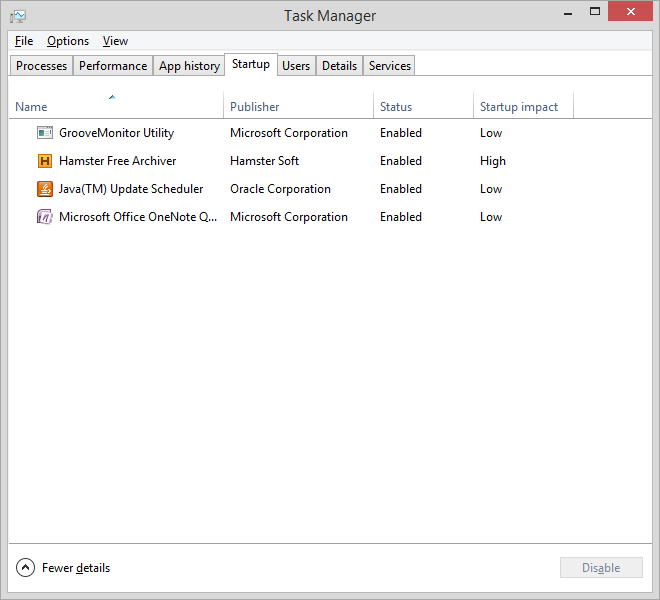Click the Microsoft Office OneNote icon
Viewport: 660px width, 600px height.
pos(44,217)
